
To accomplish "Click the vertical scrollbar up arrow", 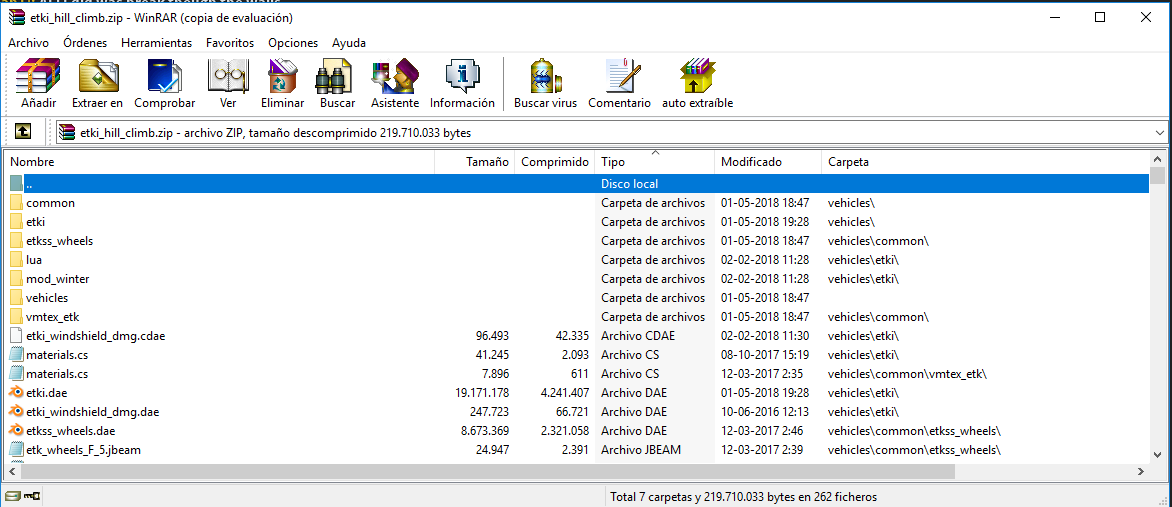I will 1158,158.
